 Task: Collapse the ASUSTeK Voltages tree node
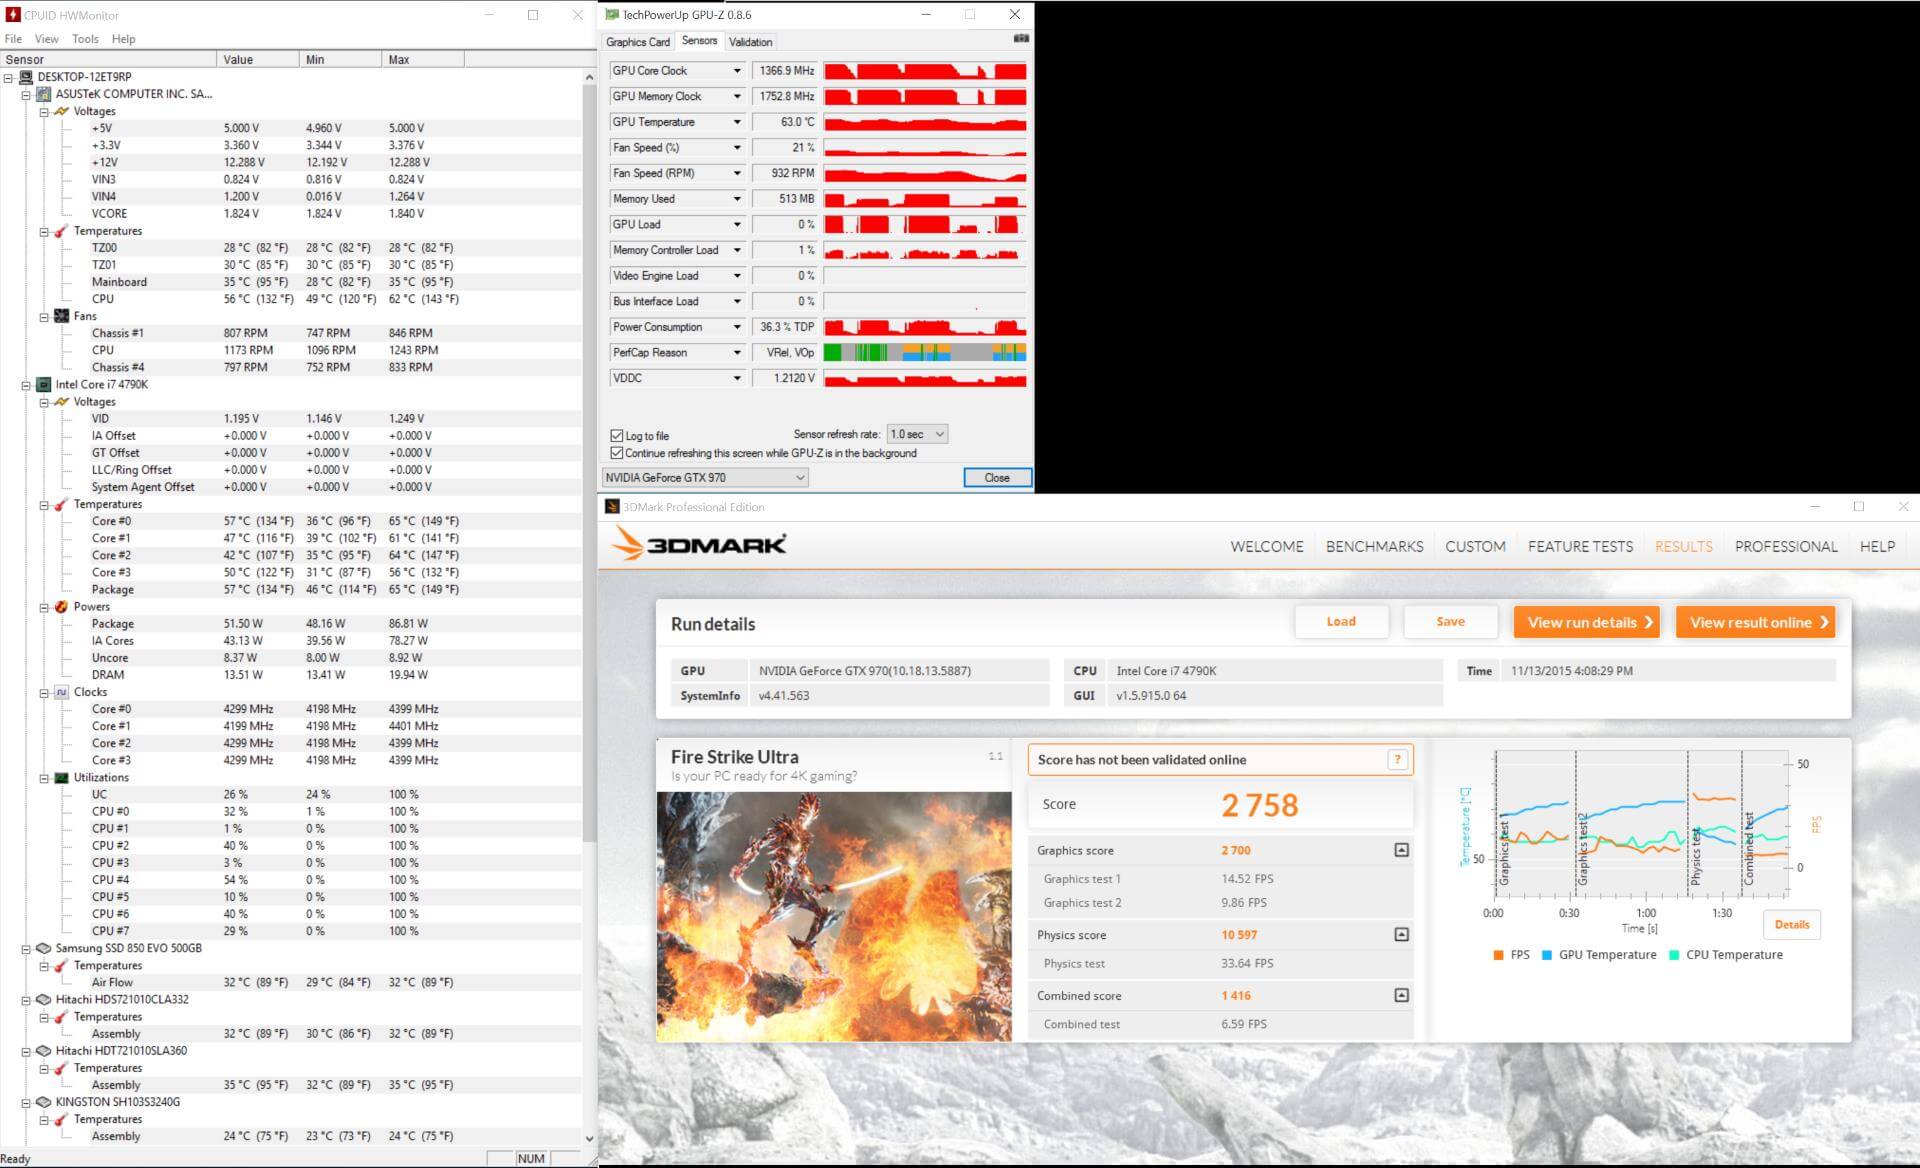[44, 111]
